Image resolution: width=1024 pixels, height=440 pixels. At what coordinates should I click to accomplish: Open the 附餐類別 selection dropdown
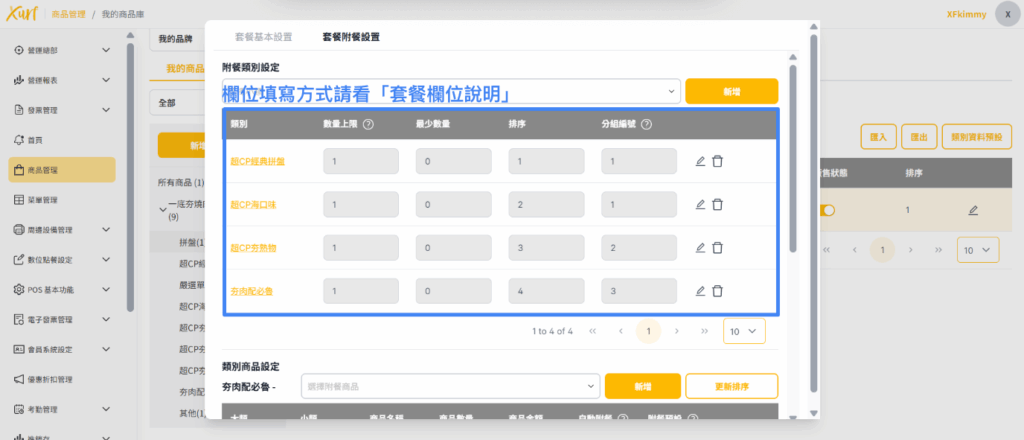coord(450,91)
